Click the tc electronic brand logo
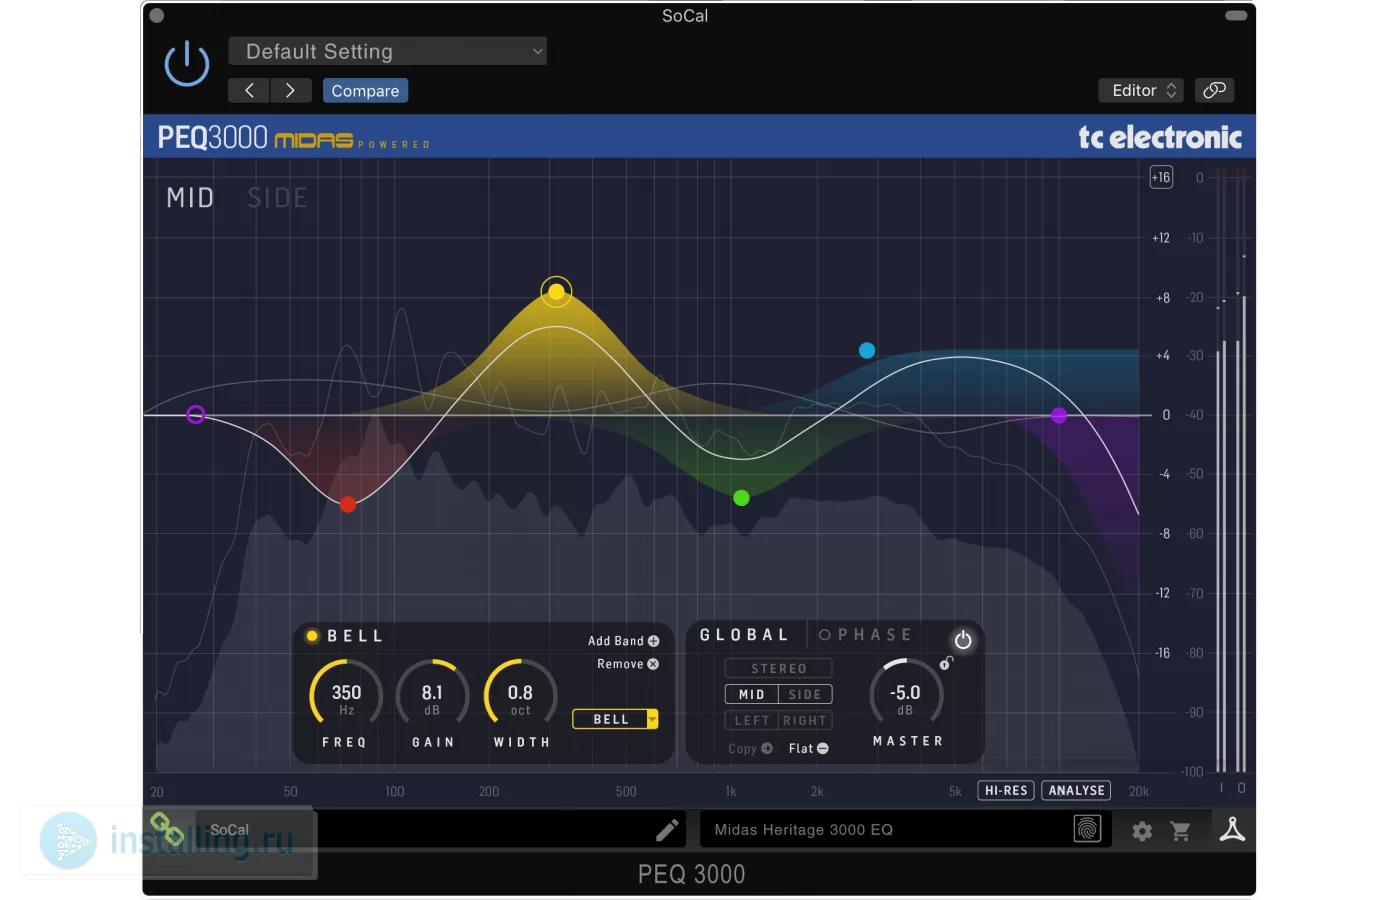The image size is (1400, 900). tap(1160, 137)
